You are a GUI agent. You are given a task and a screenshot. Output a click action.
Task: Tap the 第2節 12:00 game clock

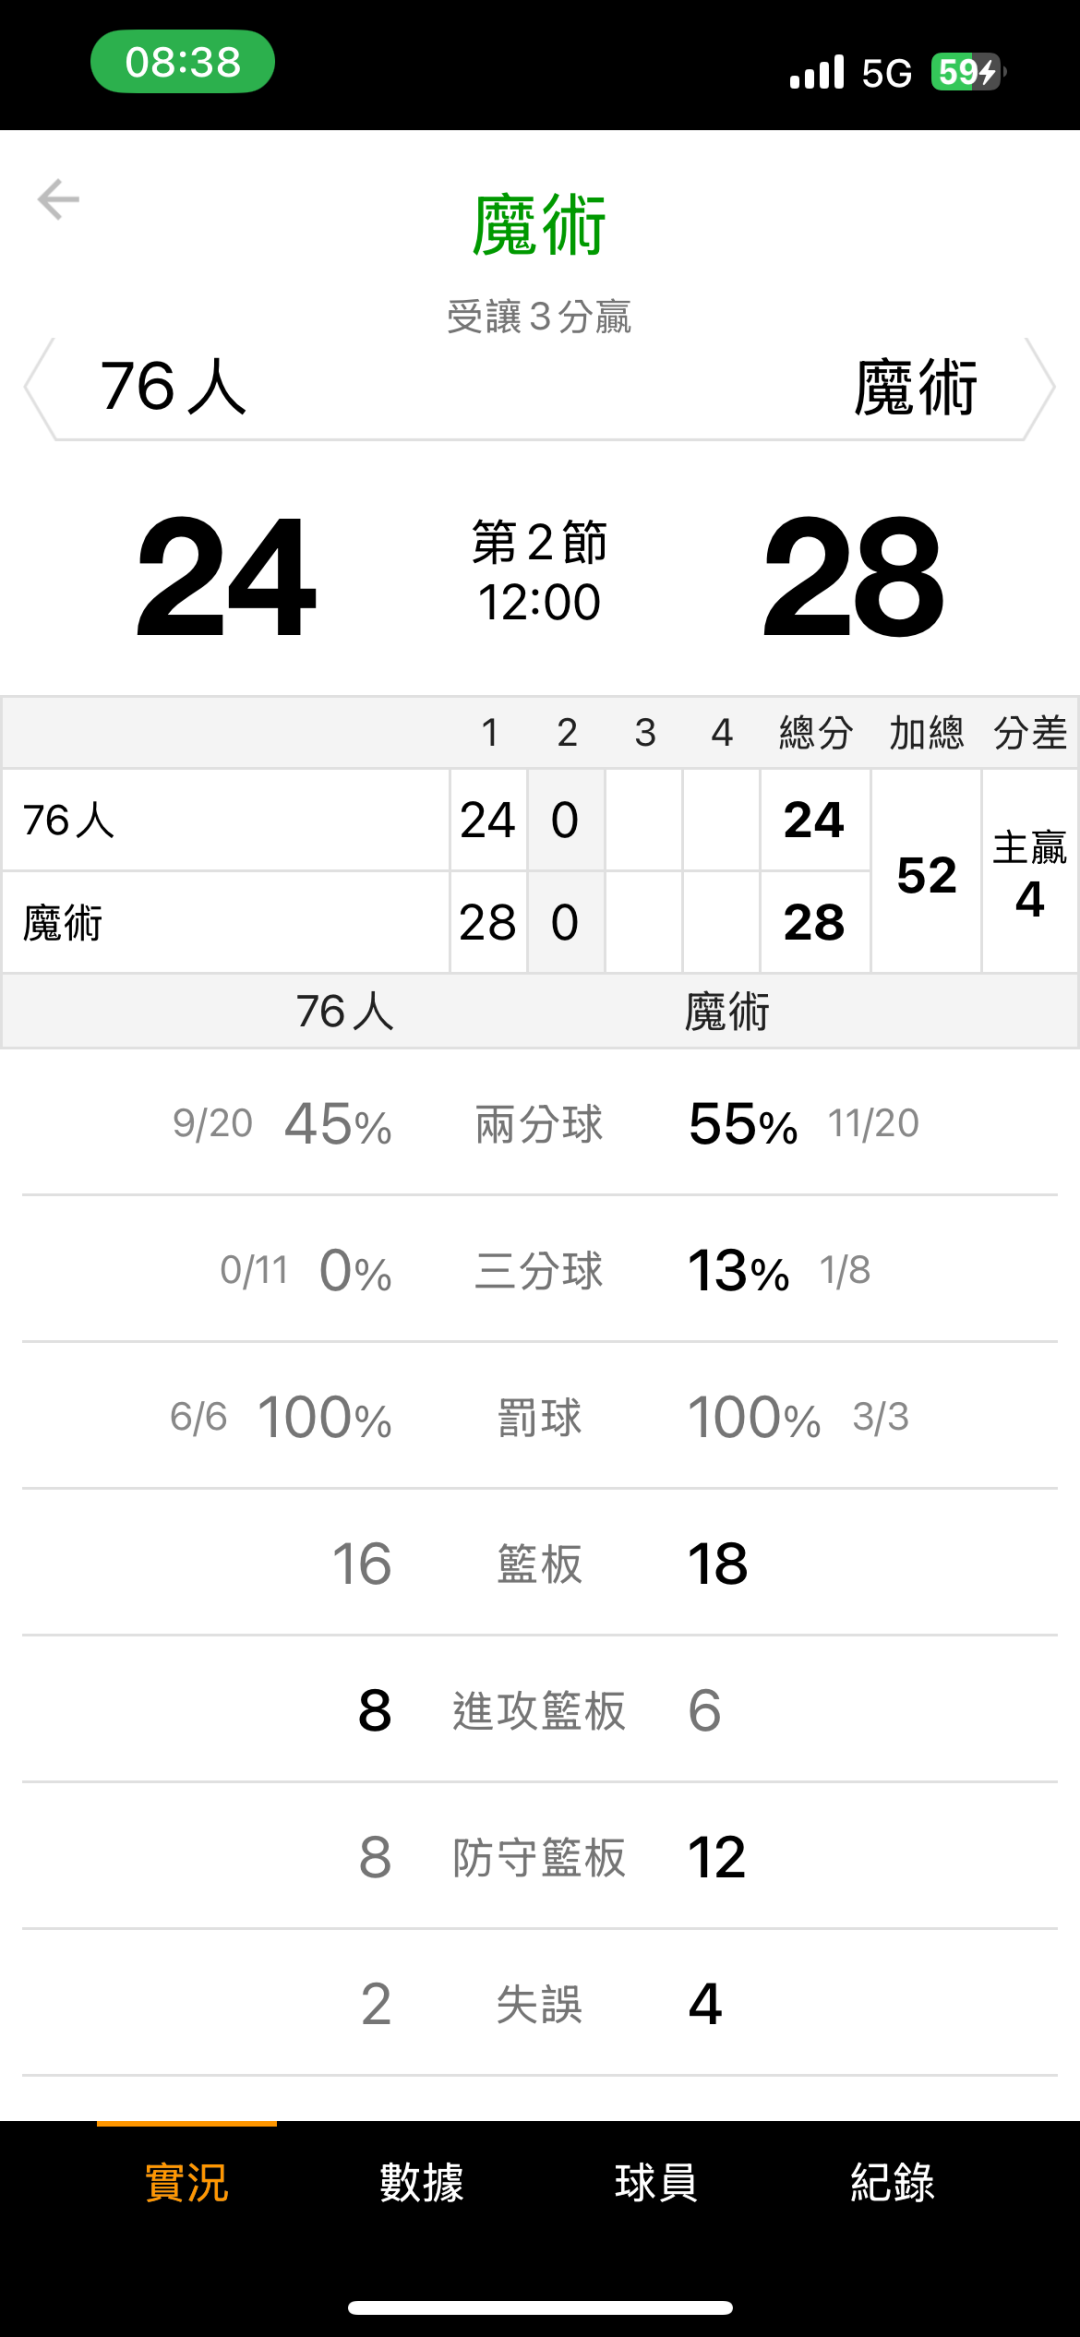pos(539,572)
